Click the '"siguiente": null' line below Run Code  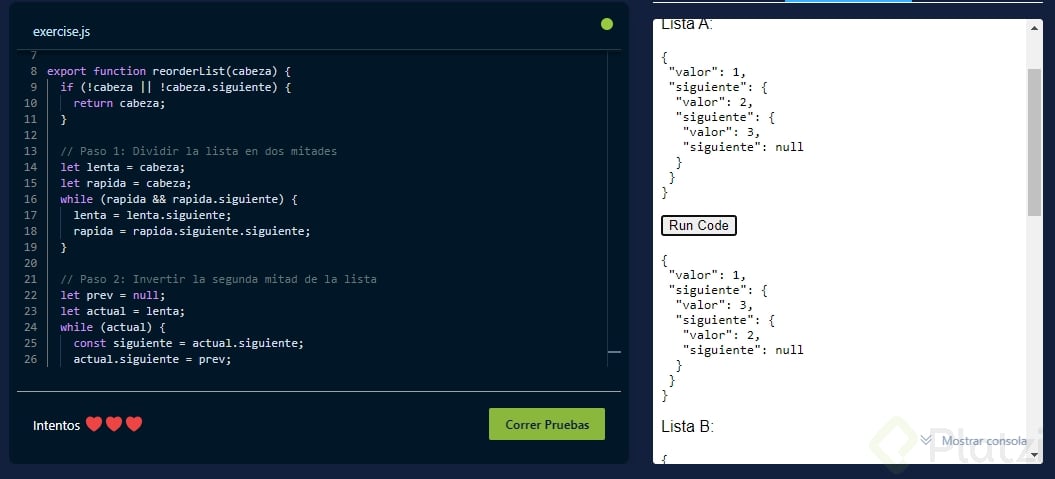point(743,350)
